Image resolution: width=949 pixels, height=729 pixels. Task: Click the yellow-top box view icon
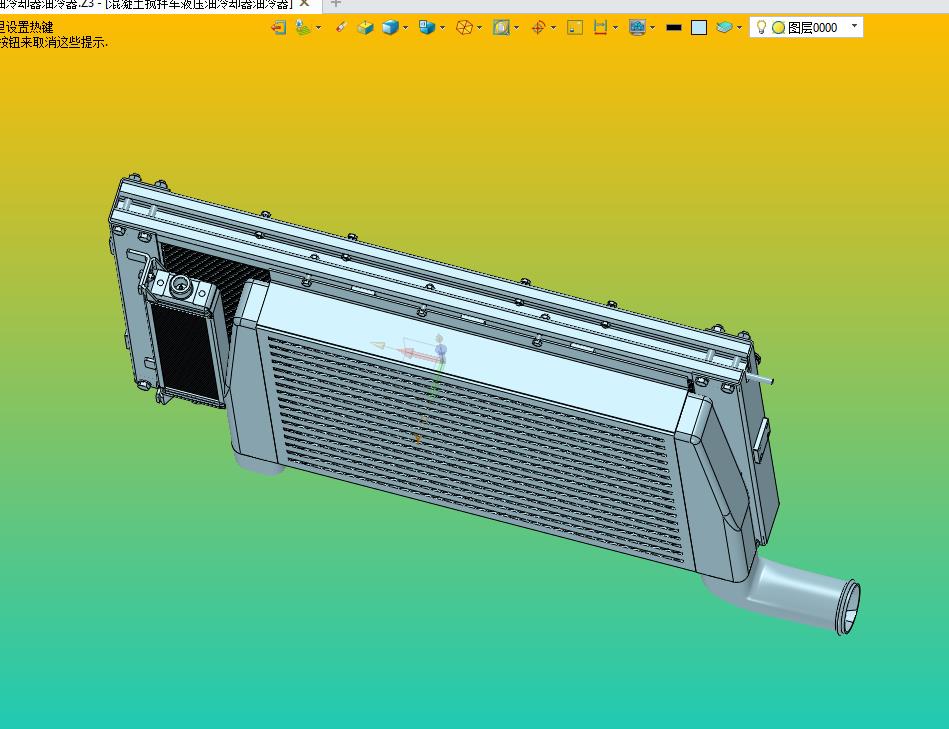point(366,27)
